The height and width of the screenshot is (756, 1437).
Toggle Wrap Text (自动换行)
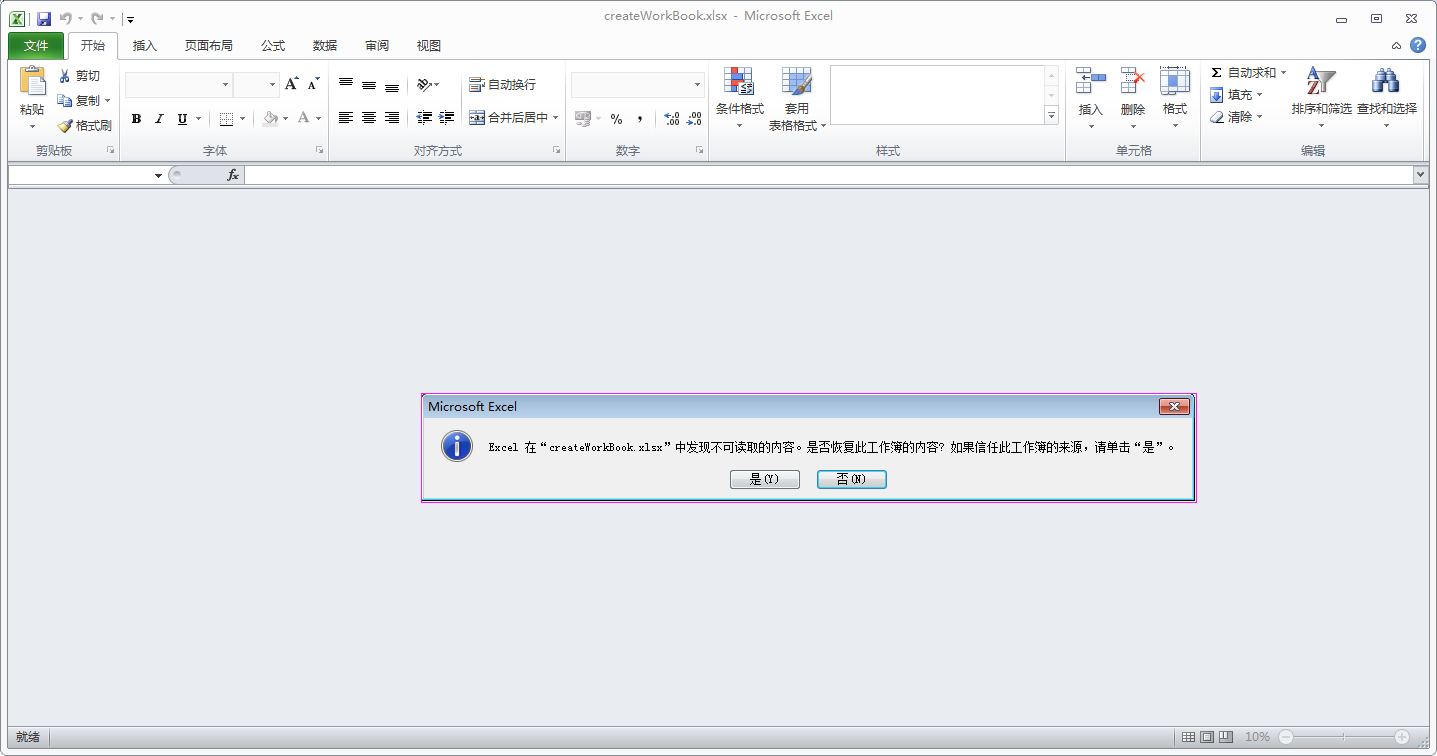(x=502, y=84)
